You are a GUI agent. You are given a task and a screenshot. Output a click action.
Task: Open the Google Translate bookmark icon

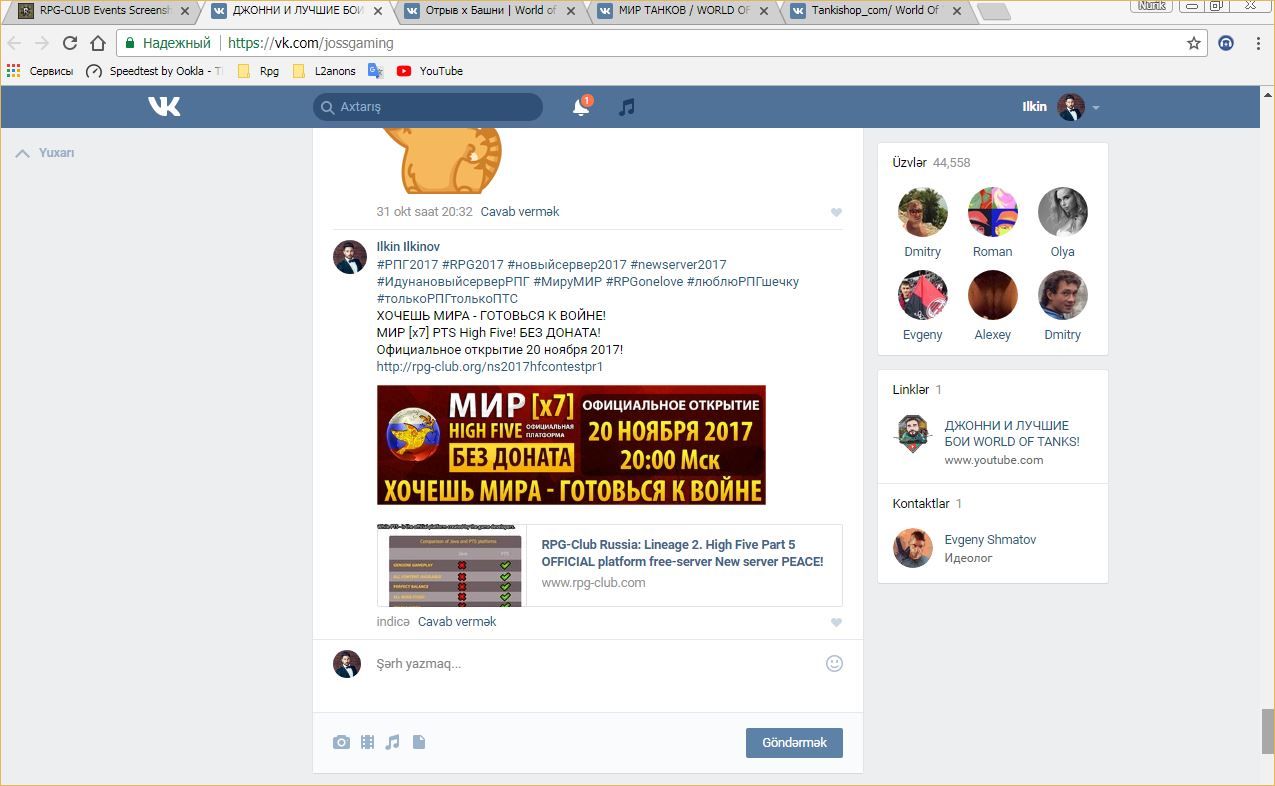tap(375, 71)
